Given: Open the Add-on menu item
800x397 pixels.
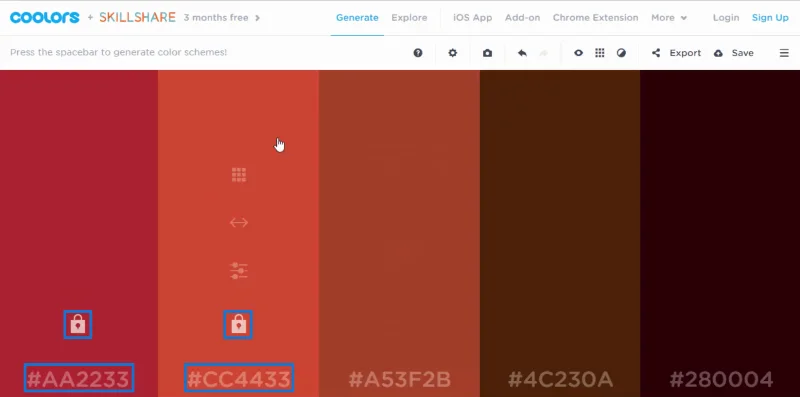Looking at the screenshot, I should 522,17.
